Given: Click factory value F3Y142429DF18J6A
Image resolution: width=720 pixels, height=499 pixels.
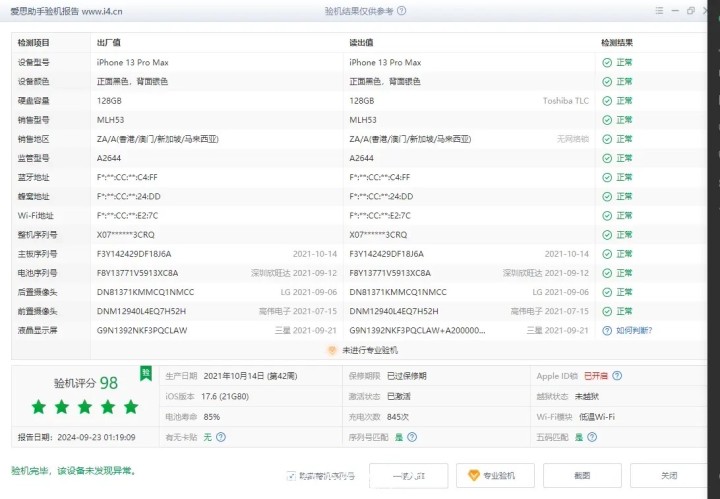Looking at the screenshot, I should [134, 254].
